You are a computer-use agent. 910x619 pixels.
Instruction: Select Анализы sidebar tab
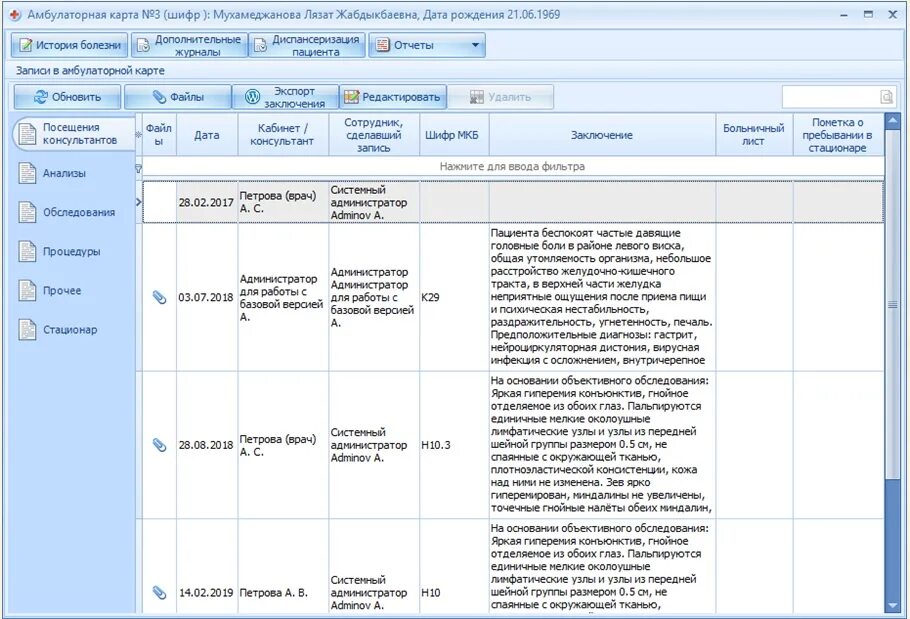coord(64,173)
